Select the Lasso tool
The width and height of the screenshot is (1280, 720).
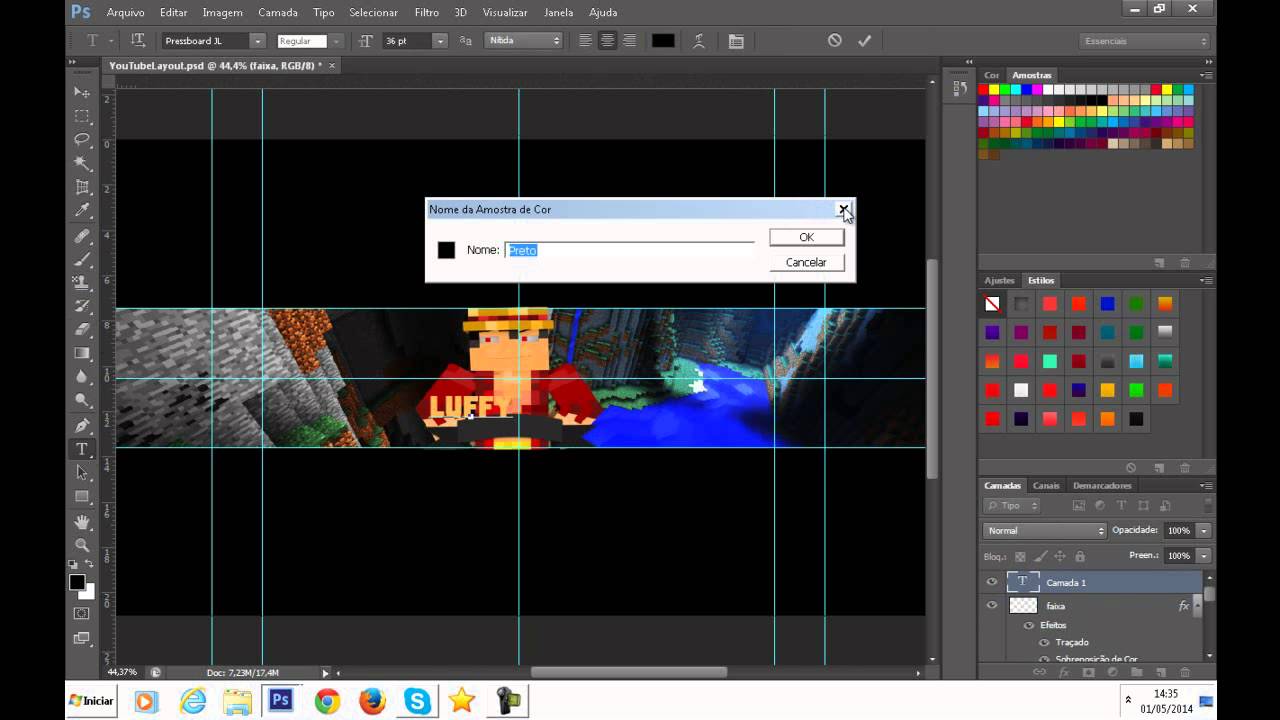[x=82, y=139]
